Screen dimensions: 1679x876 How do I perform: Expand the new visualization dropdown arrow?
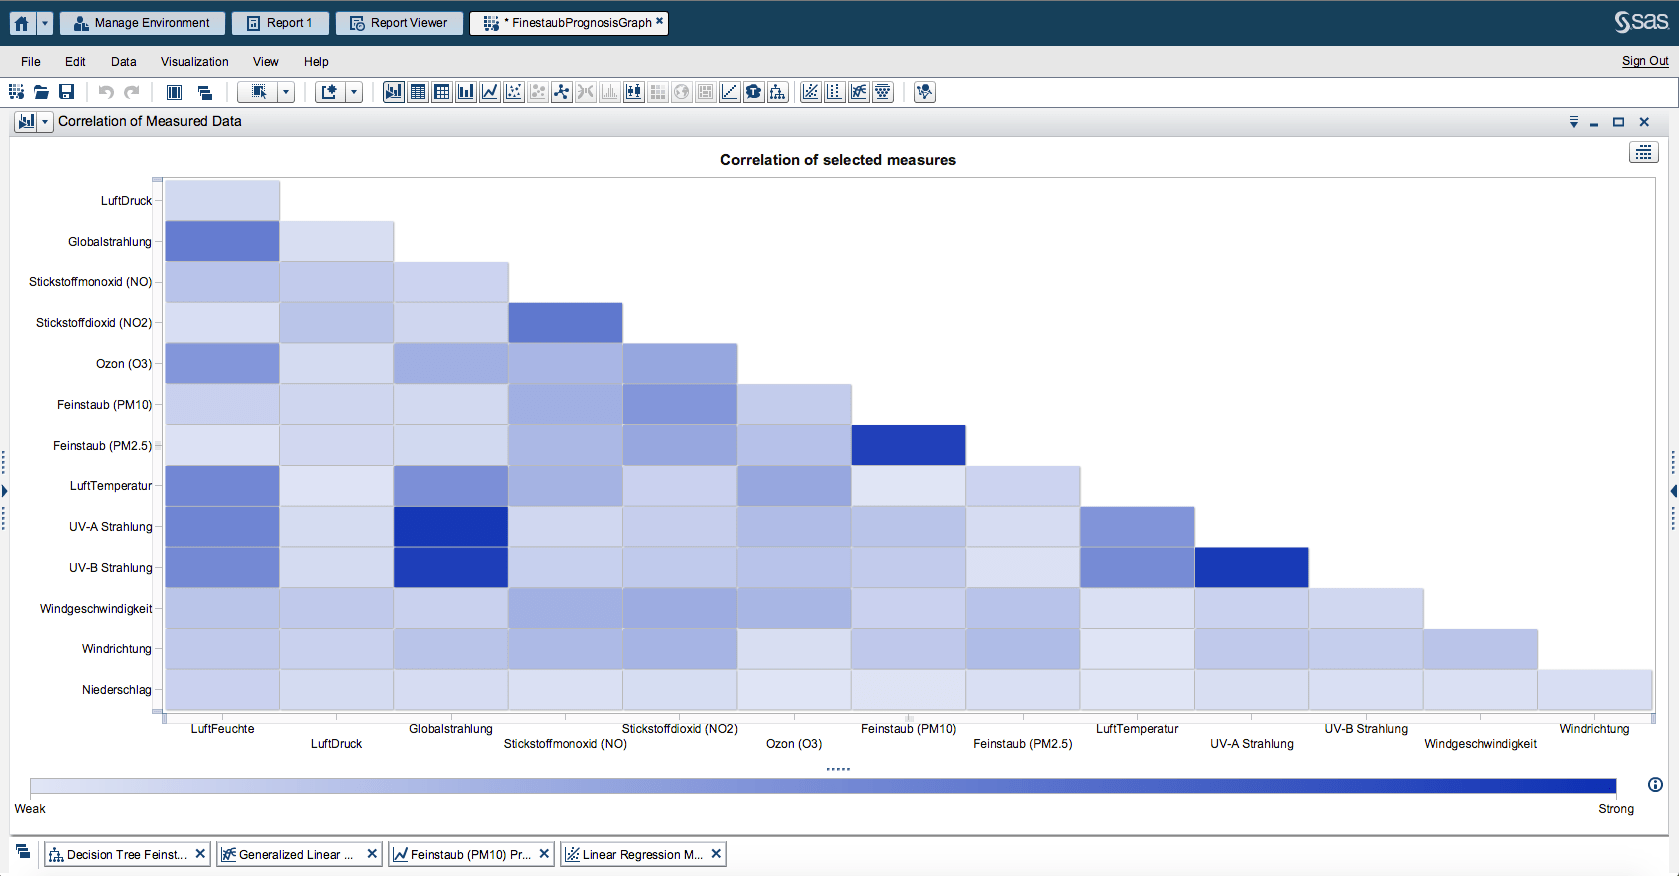pos(353,92)
